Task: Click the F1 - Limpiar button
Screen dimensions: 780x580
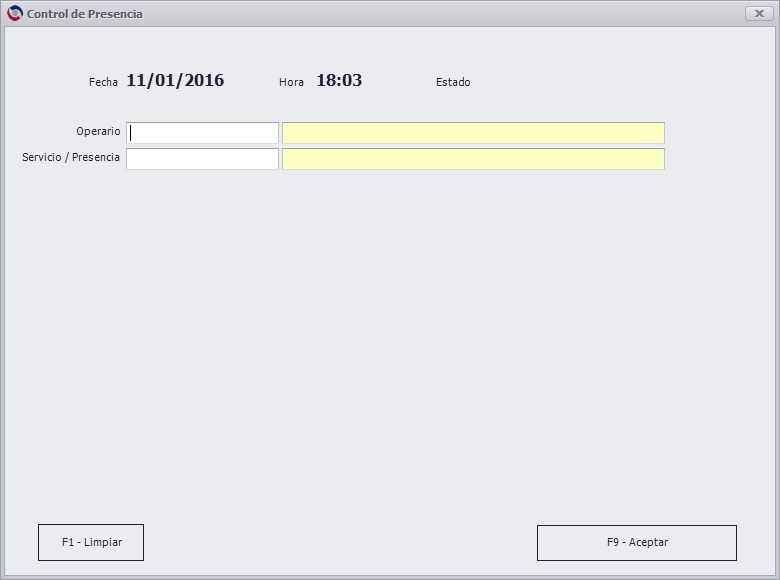Action: pyautogui.click(x=91, y=542)
